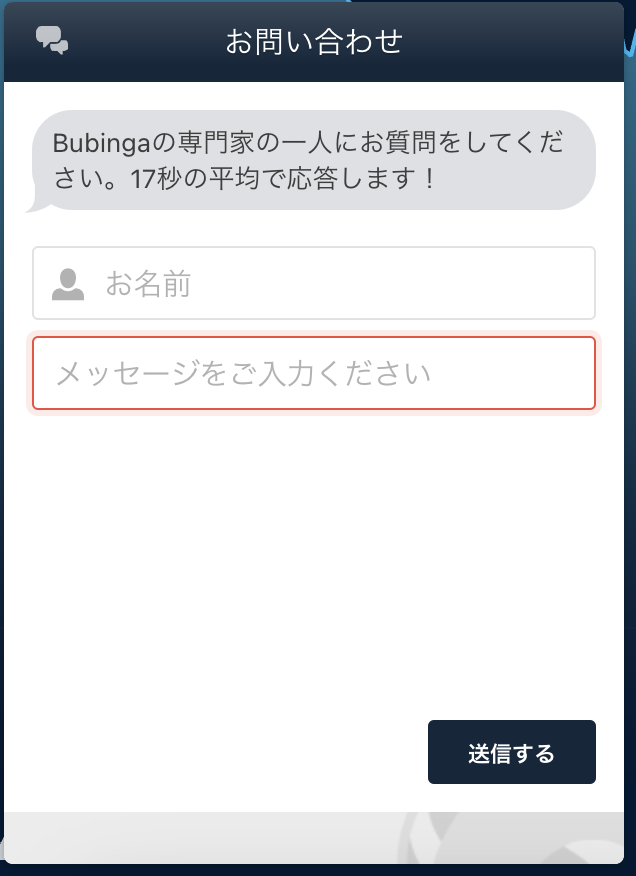
Task: Click the light gray footer bar
Action: 314,837
